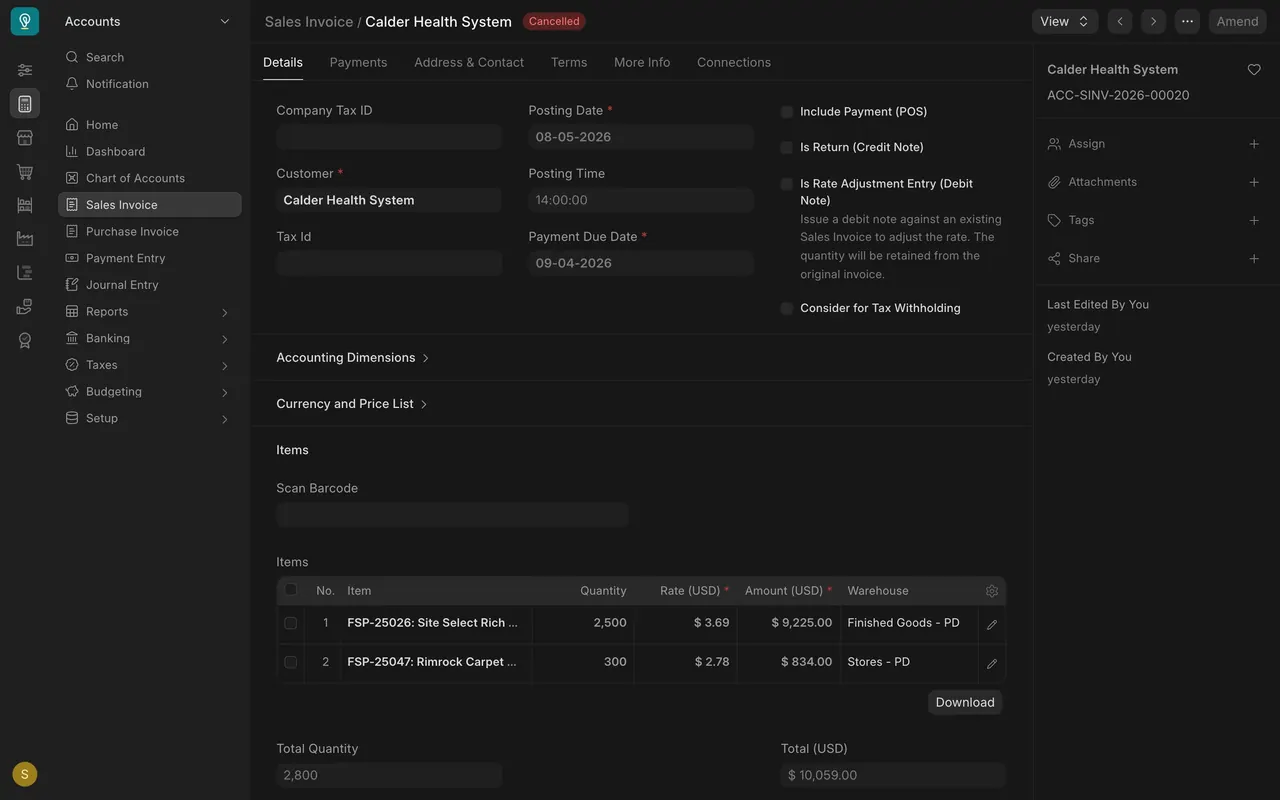Viewport: 1280px width, 800px height.
Task: Click the teal lightbulb app logo
Action: [25, 21]
